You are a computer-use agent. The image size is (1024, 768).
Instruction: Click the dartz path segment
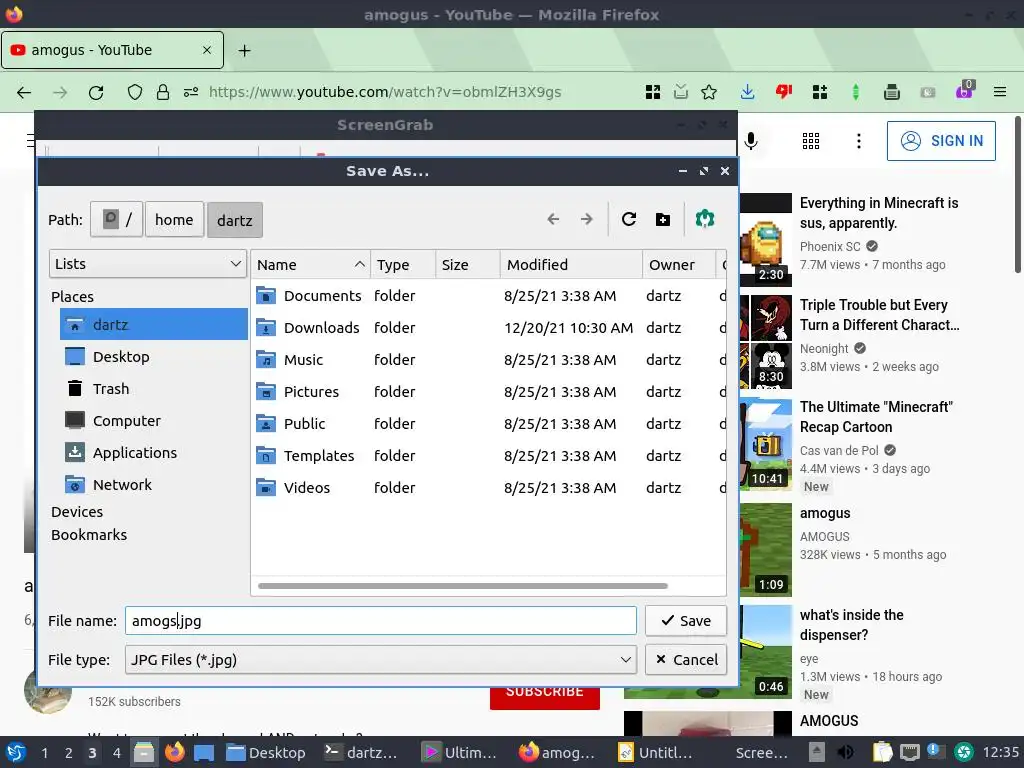[x=234, y=220]
